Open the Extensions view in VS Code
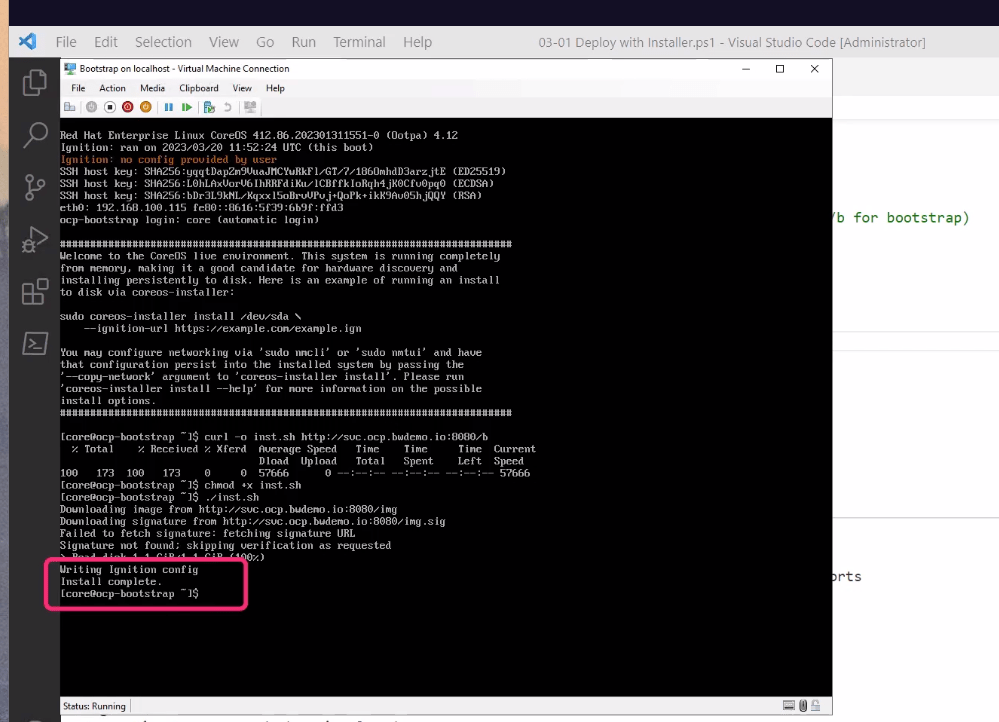 35,291
